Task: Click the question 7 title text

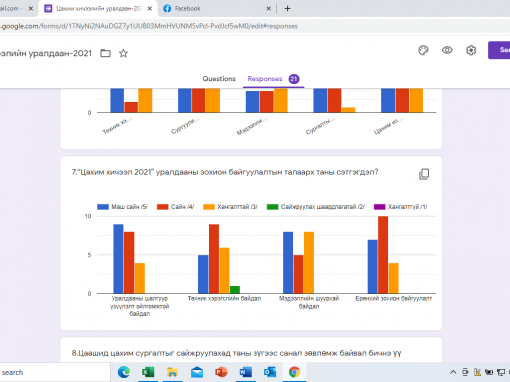Action: pyautogui.click(x=225, y=172)
